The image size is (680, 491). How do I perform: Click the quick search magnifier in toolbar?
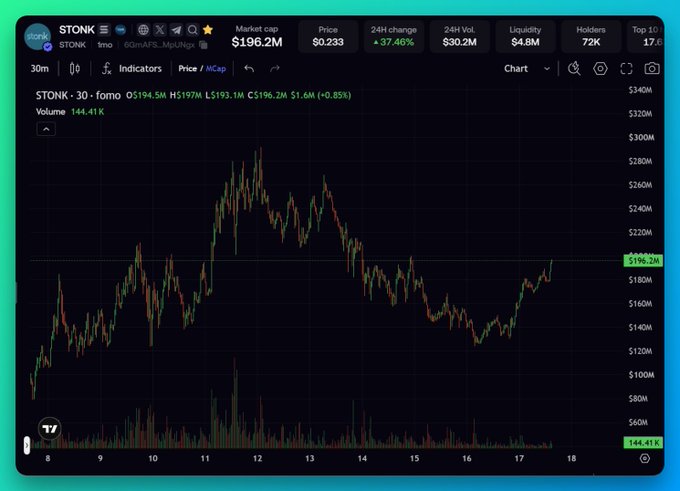tap(574, 69)
